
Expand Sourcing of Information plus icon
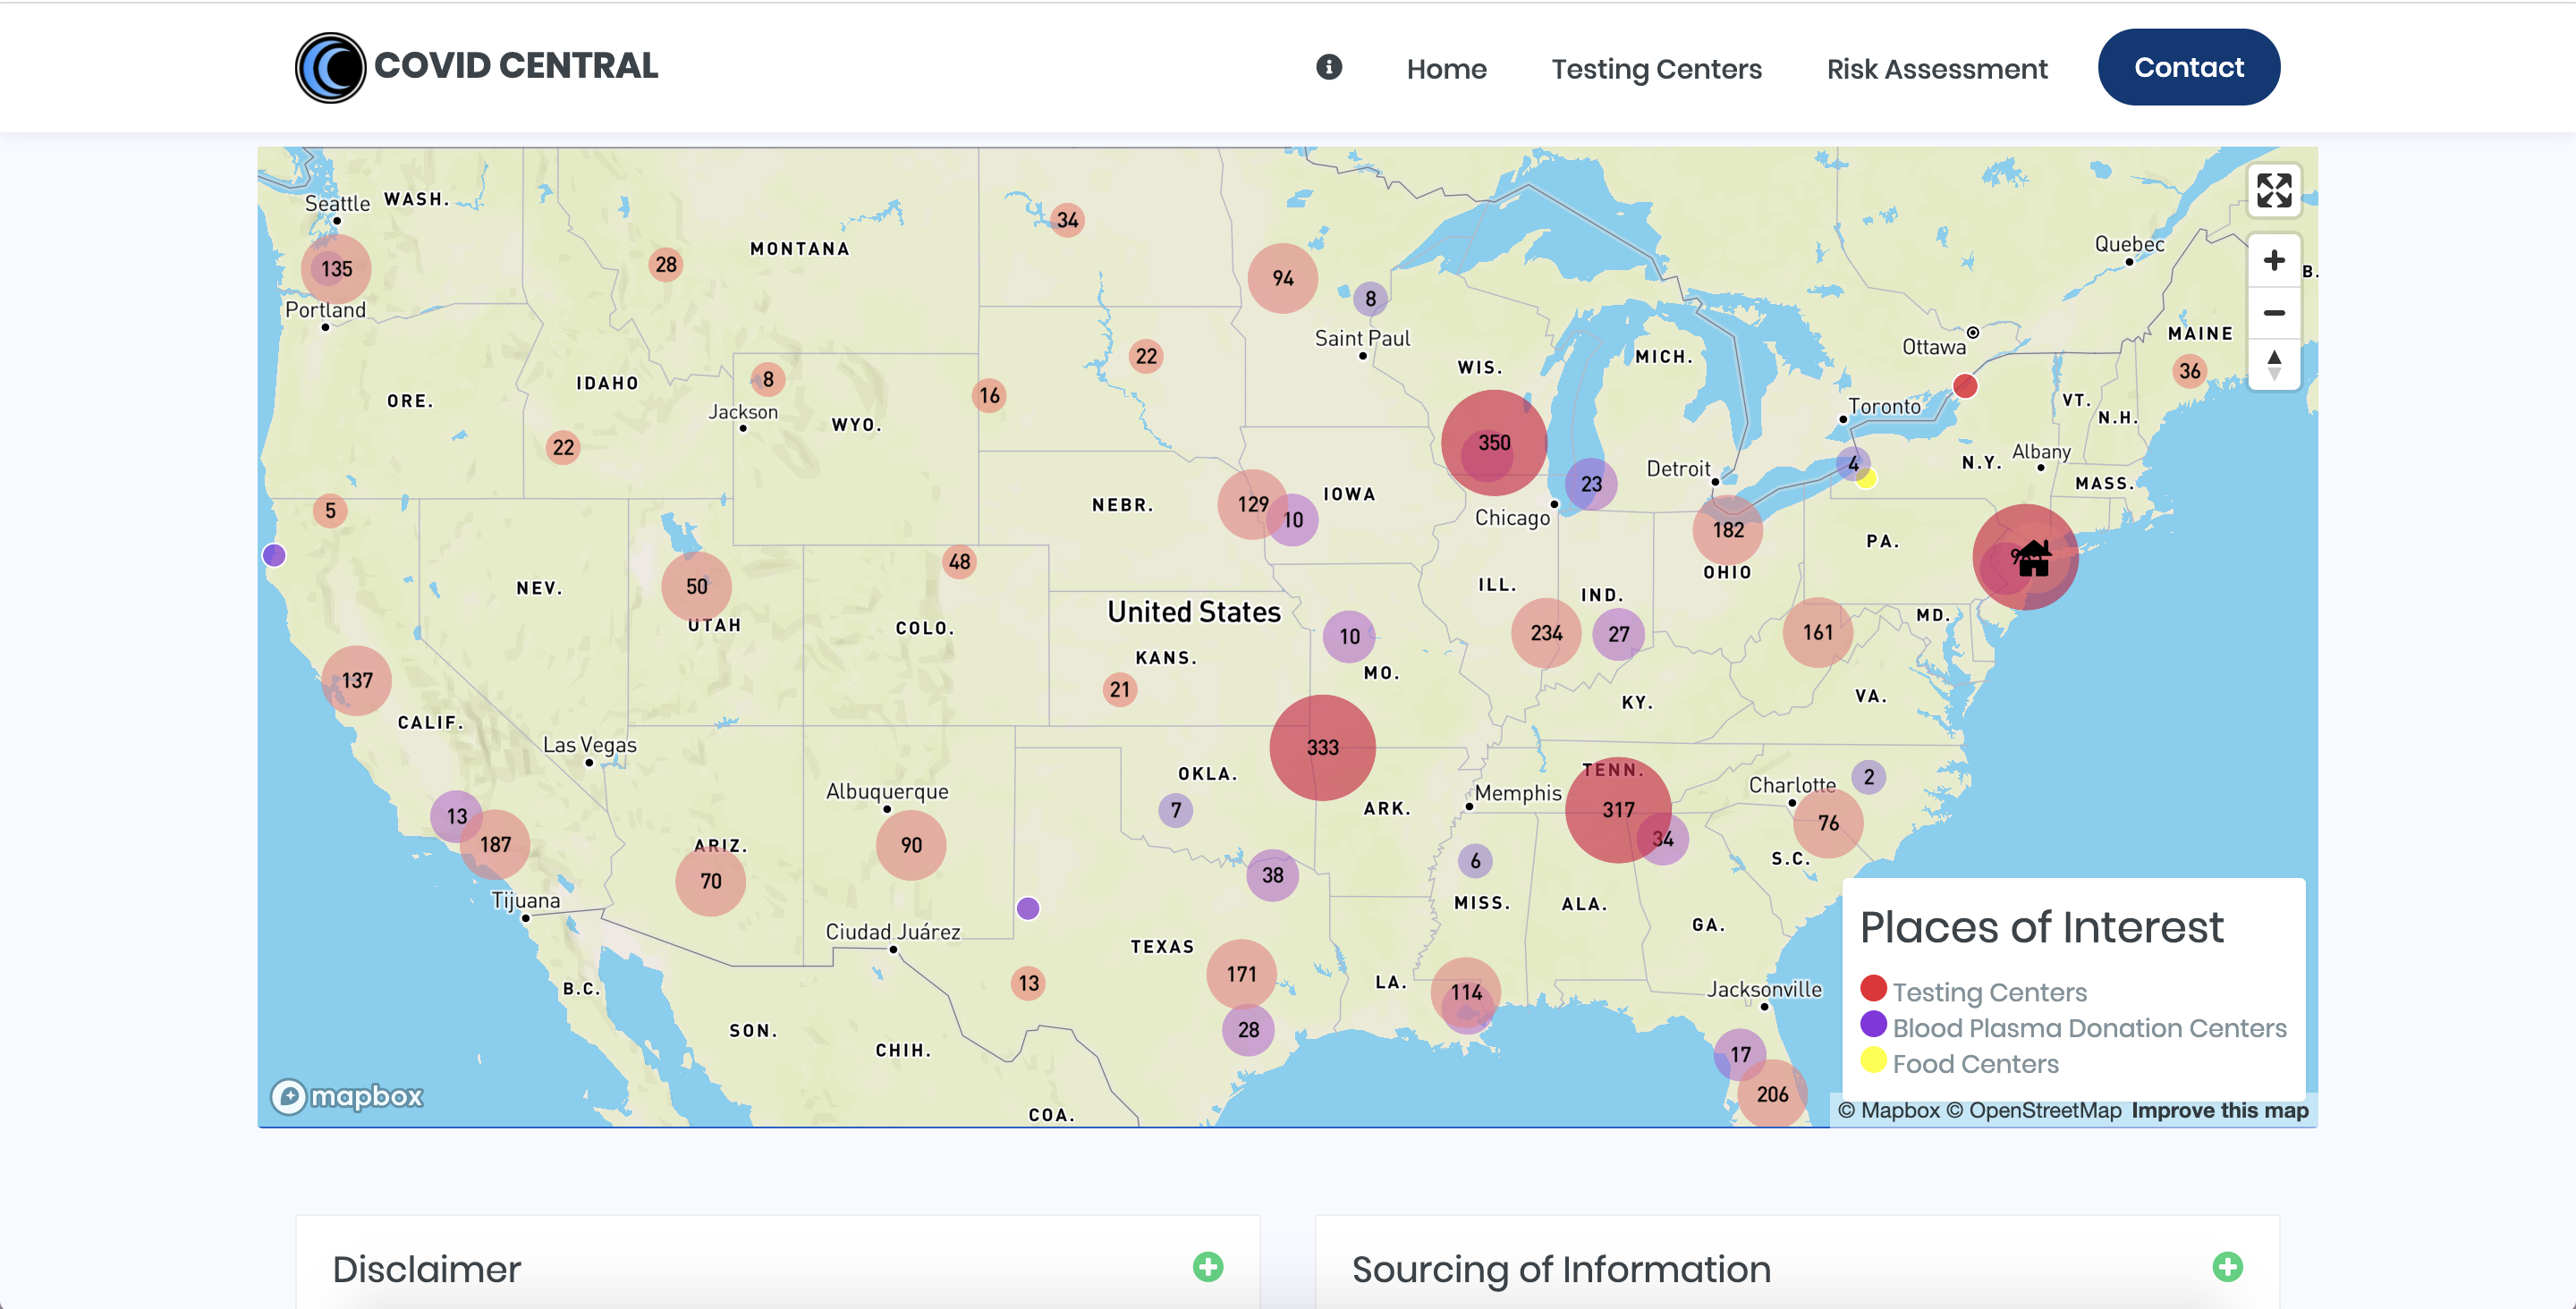(x=2226, y=1267)
